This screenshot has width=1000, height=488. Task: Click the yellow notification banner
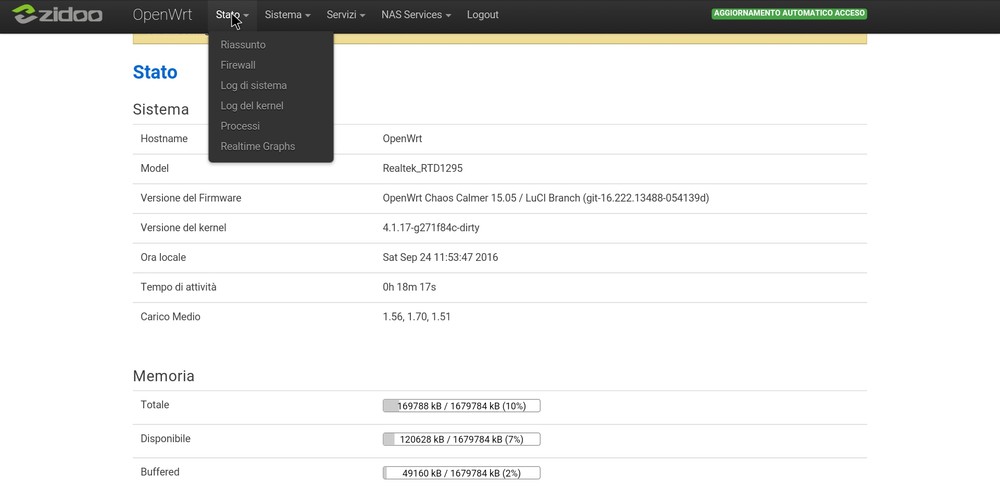coord(600,39)
